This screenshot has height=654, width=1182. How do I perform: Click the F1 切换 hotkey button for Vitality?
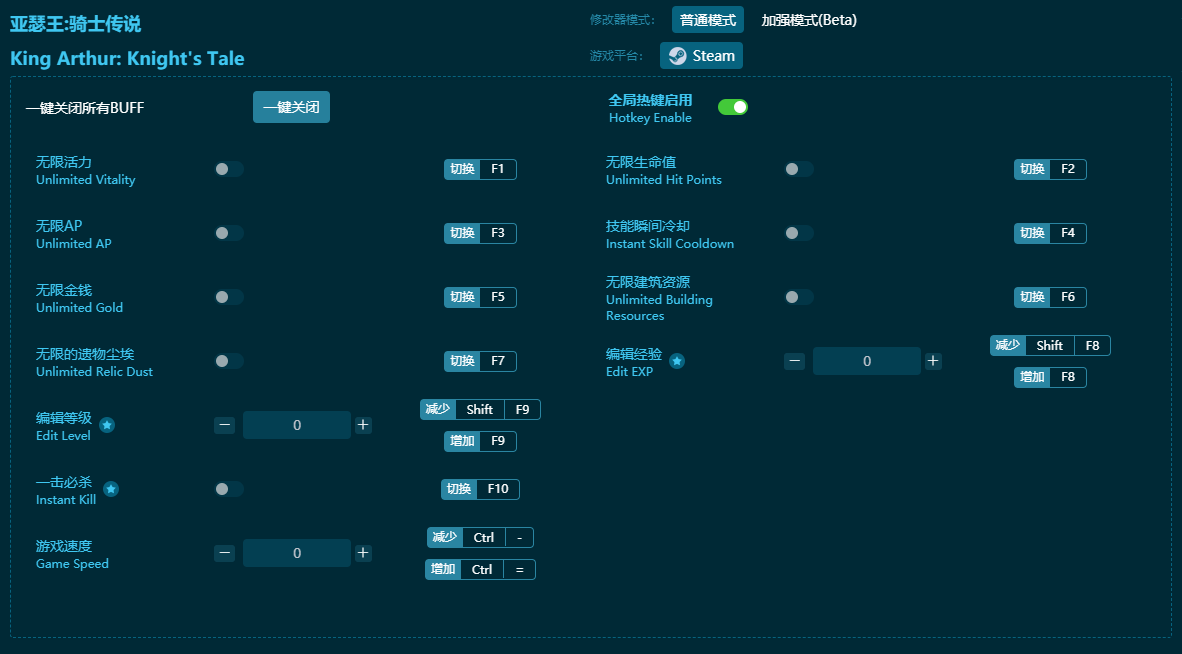[480, 169]
